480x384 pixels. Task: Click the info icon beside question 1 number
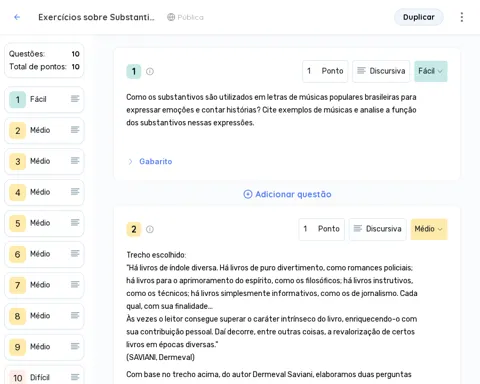click(x=150, y=71)
